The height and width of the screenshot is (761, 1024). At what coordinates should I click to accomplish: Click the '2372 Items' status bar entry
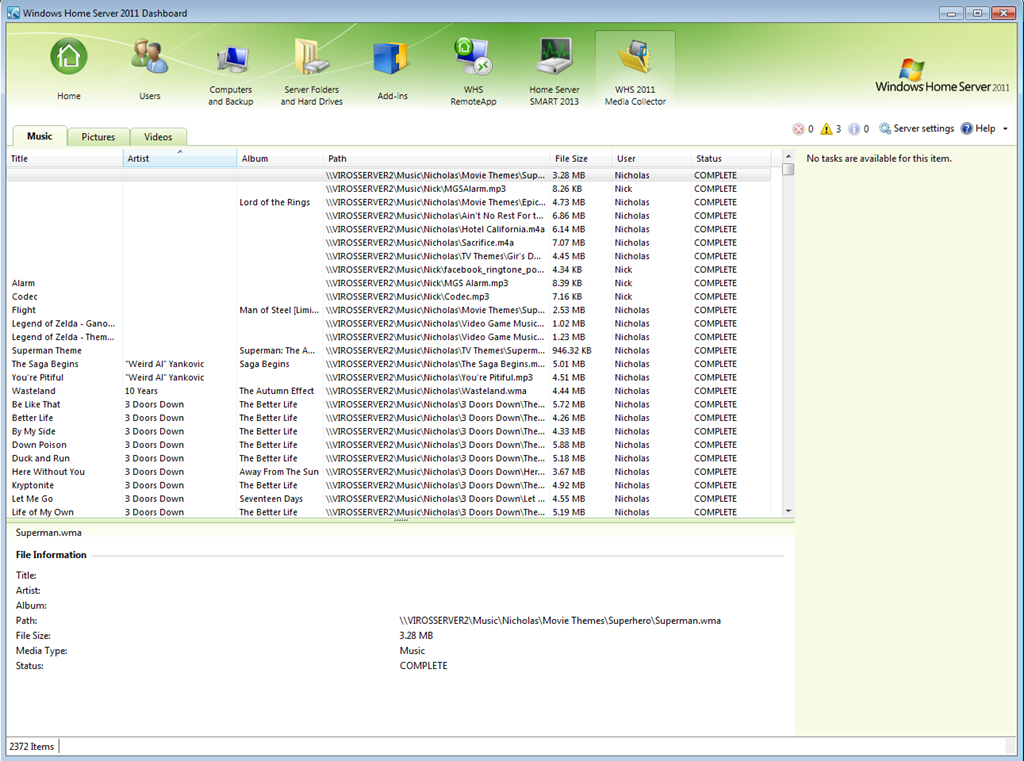coord(31,747)
